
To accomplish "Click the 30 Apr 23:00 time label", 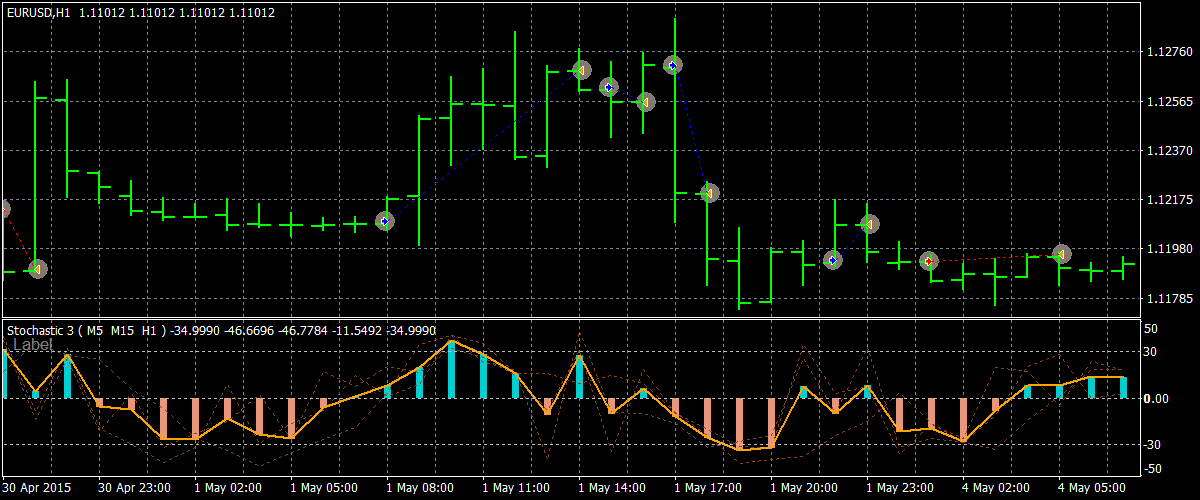I will (132, 488).
